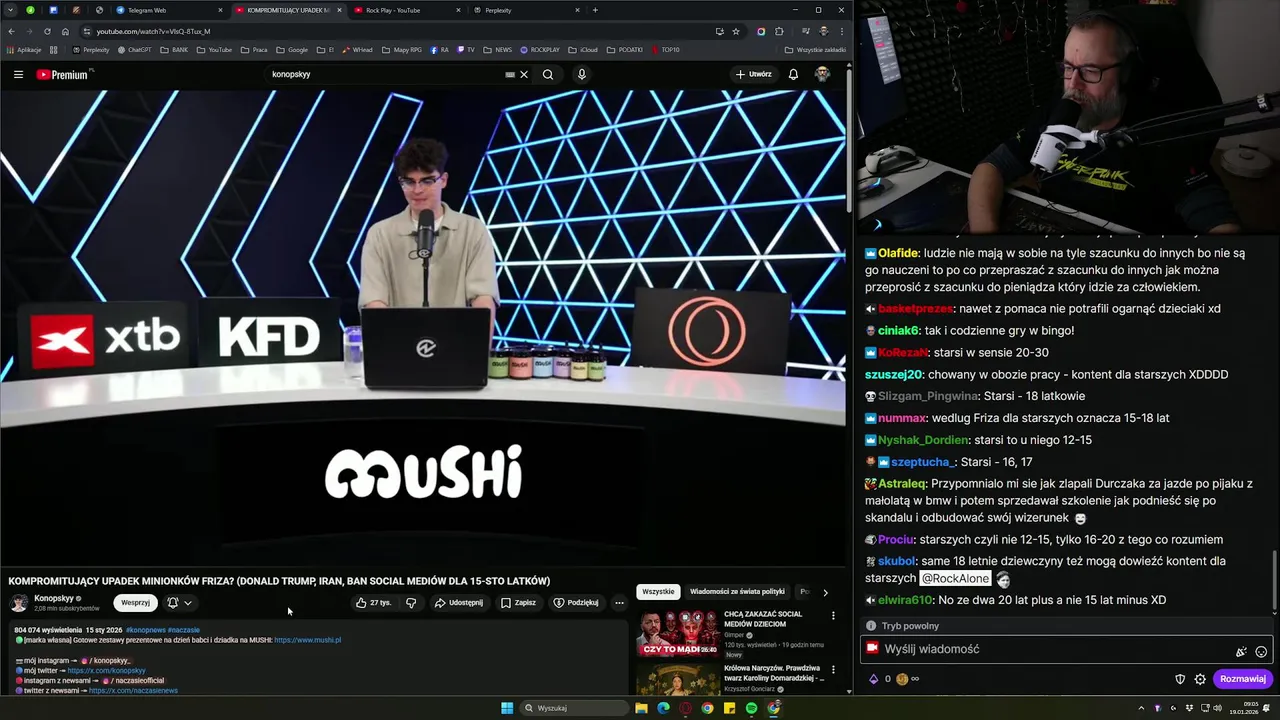Click the browser address bar URL
Screen dimensions: 1280x720
point(153,31)
